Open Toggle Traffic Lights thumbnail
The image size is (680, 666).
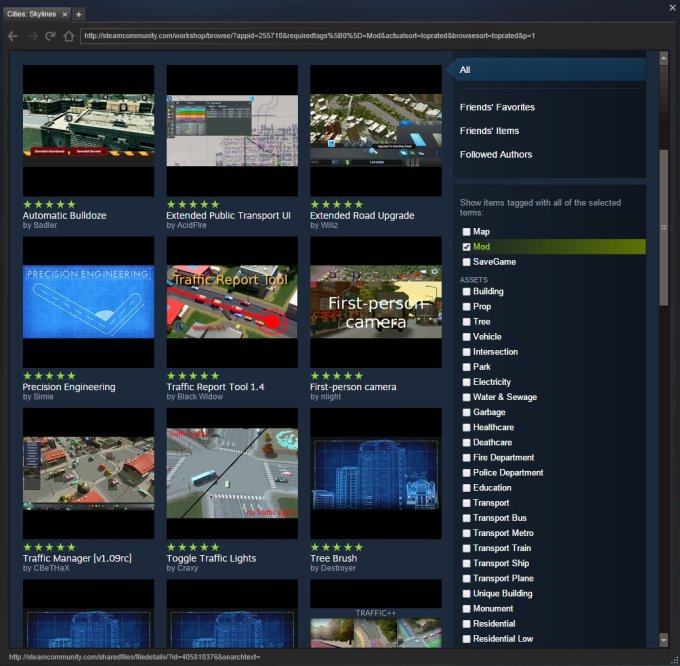232,473
